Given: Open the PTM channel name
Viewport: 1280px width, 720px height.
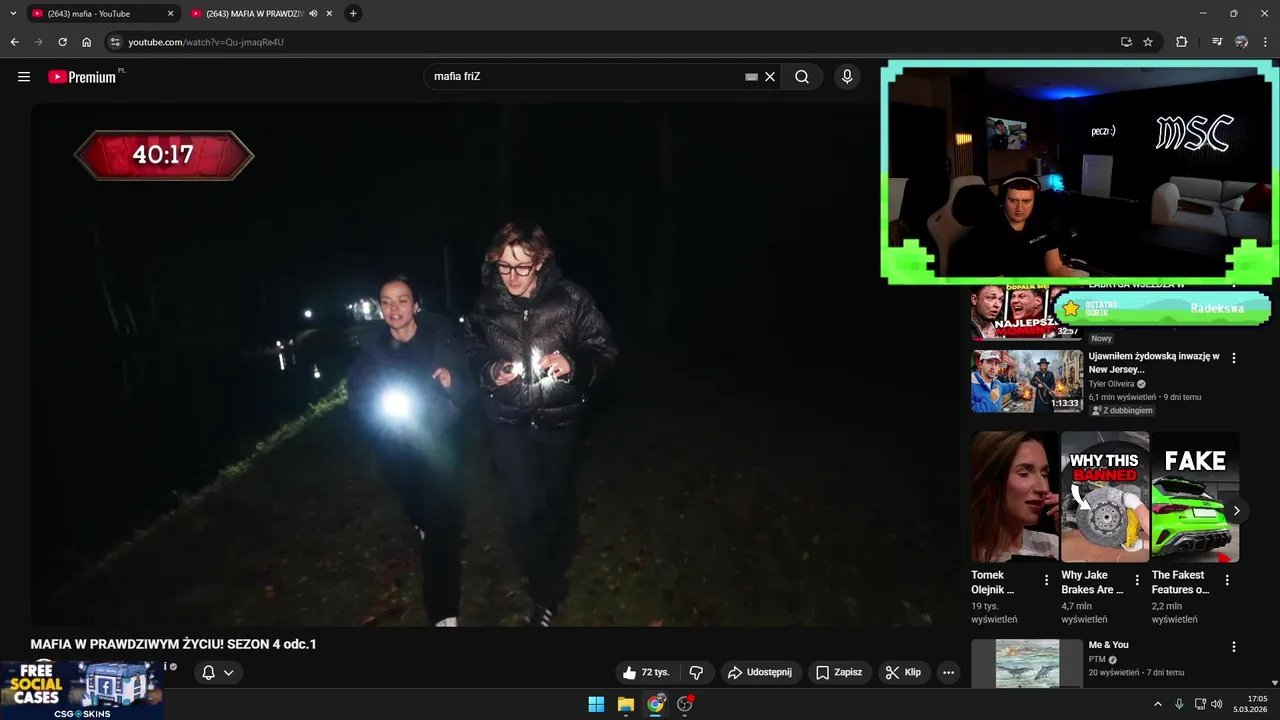Looking at the screenshot, I should click(x=1097, y=660).
